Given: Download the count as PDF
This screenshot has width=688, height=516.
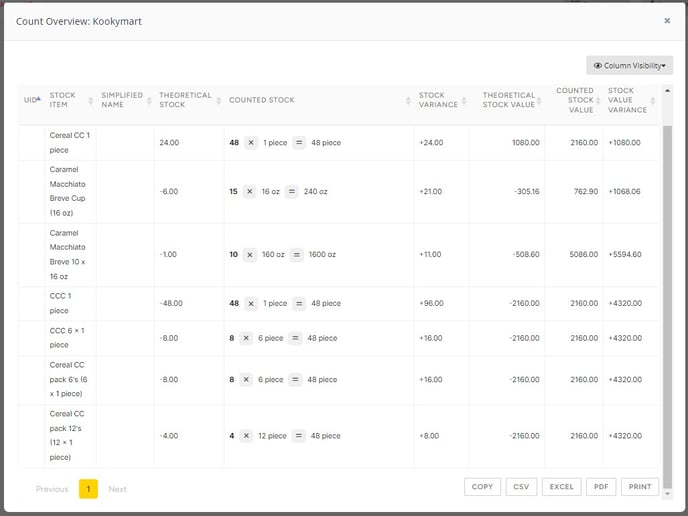Looking at the screenshot, I should [601, 487].
